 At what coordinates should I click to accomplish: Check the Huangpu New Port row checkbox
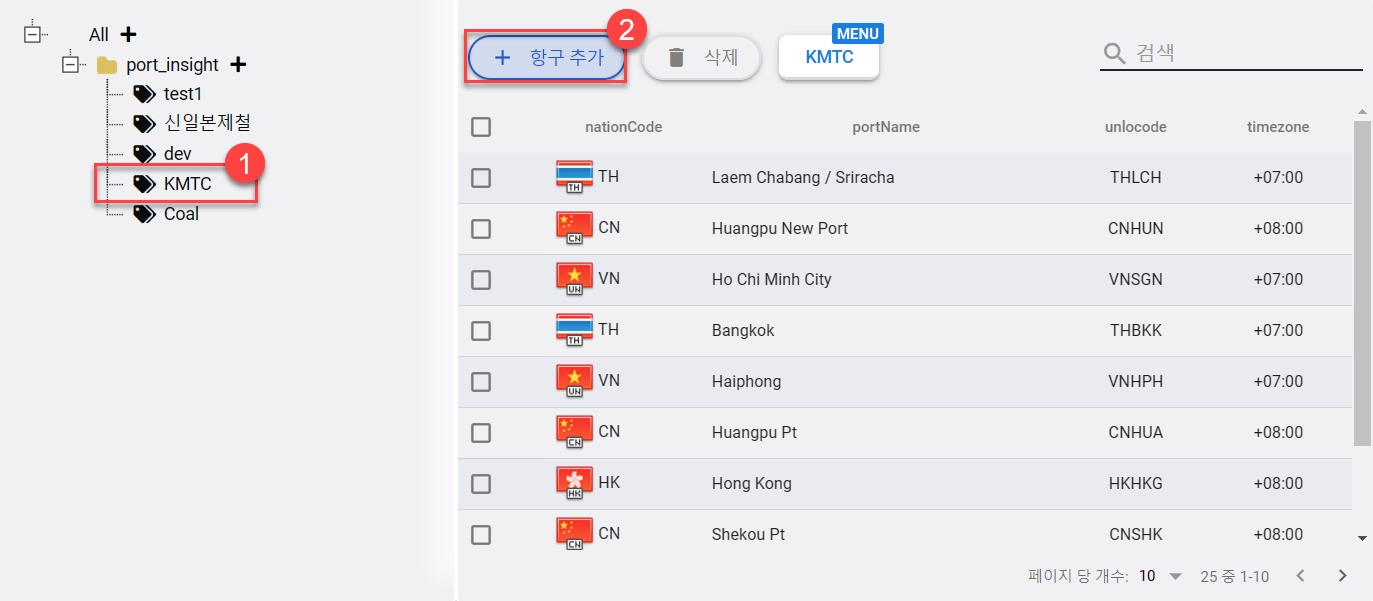[481, 229]
